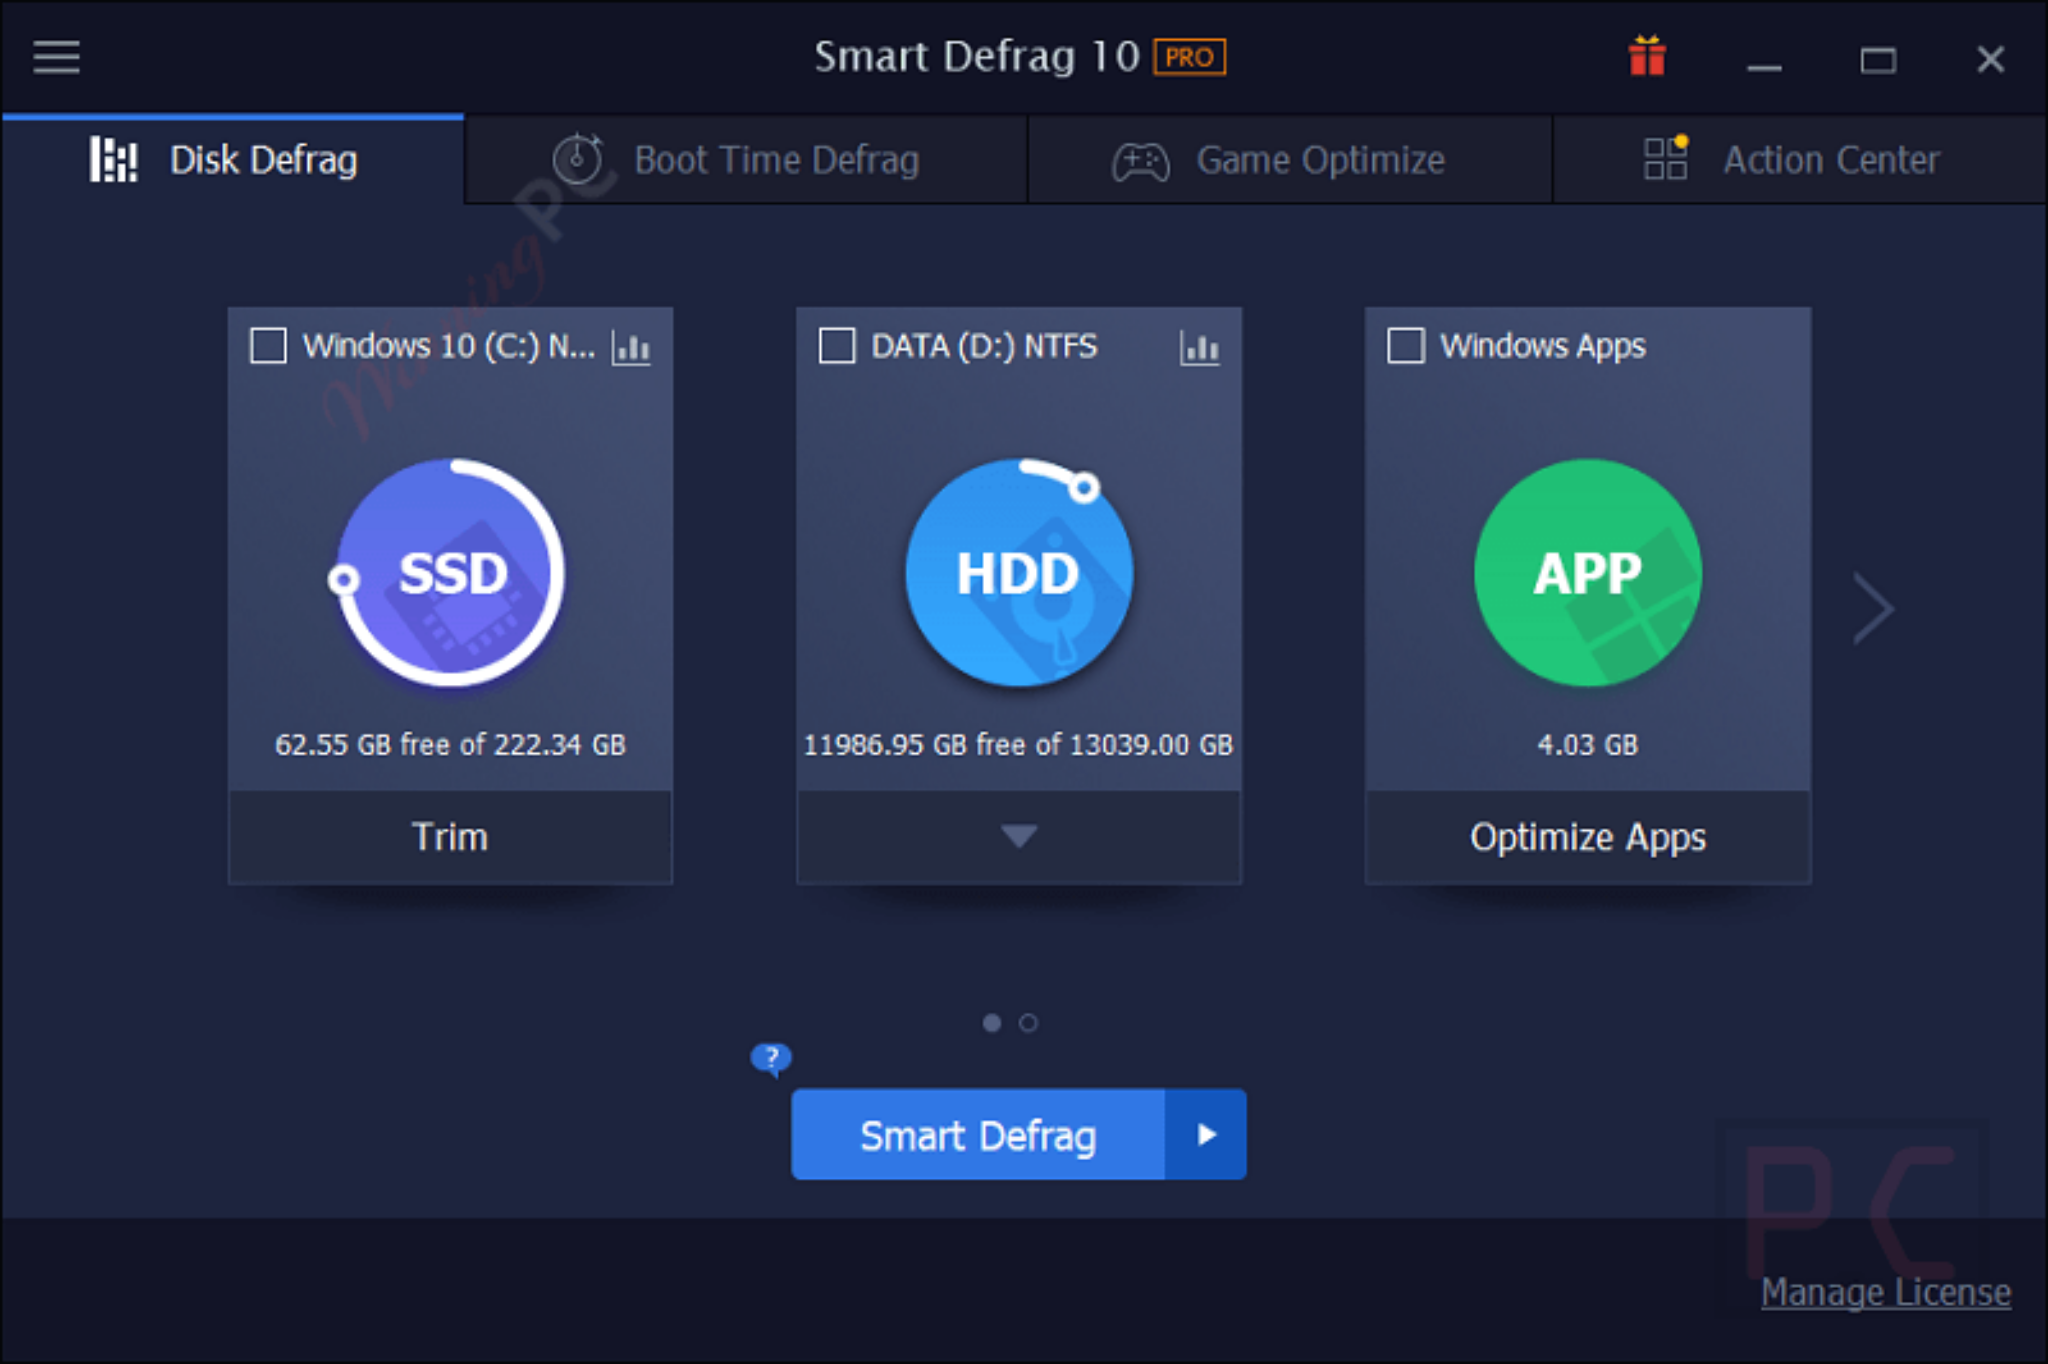Viewport: 2048px width, 1364px height.
Task: Click the help question mark bubble
Action: click(x=770, y=1057)
